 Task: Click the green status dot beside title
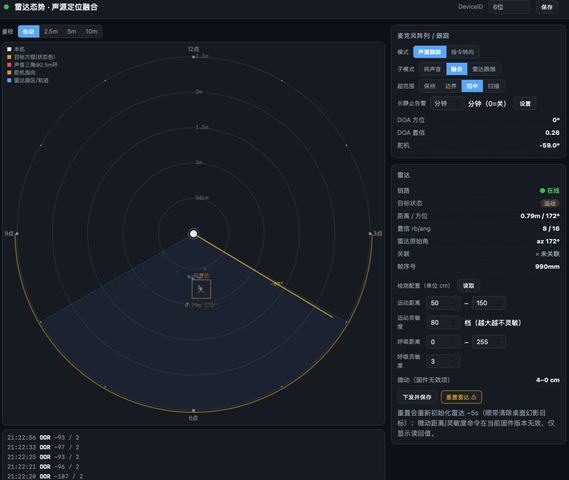(x=6, y=7)
